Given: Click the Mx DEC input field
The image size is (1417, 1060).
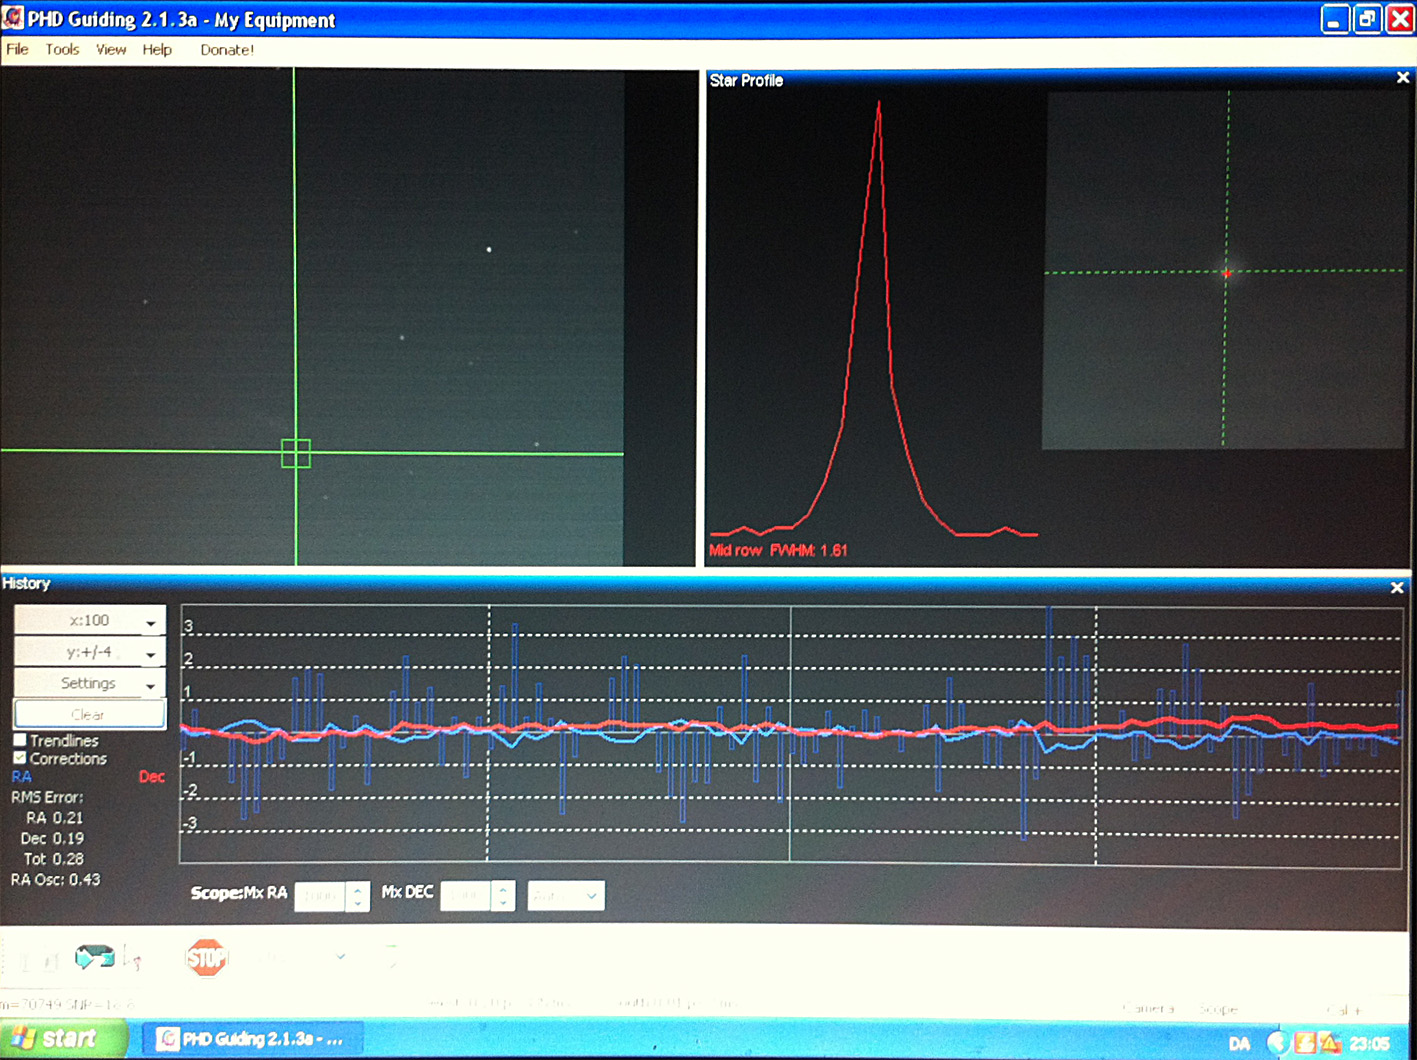Looking at the screenshot, I should [466, 896].
